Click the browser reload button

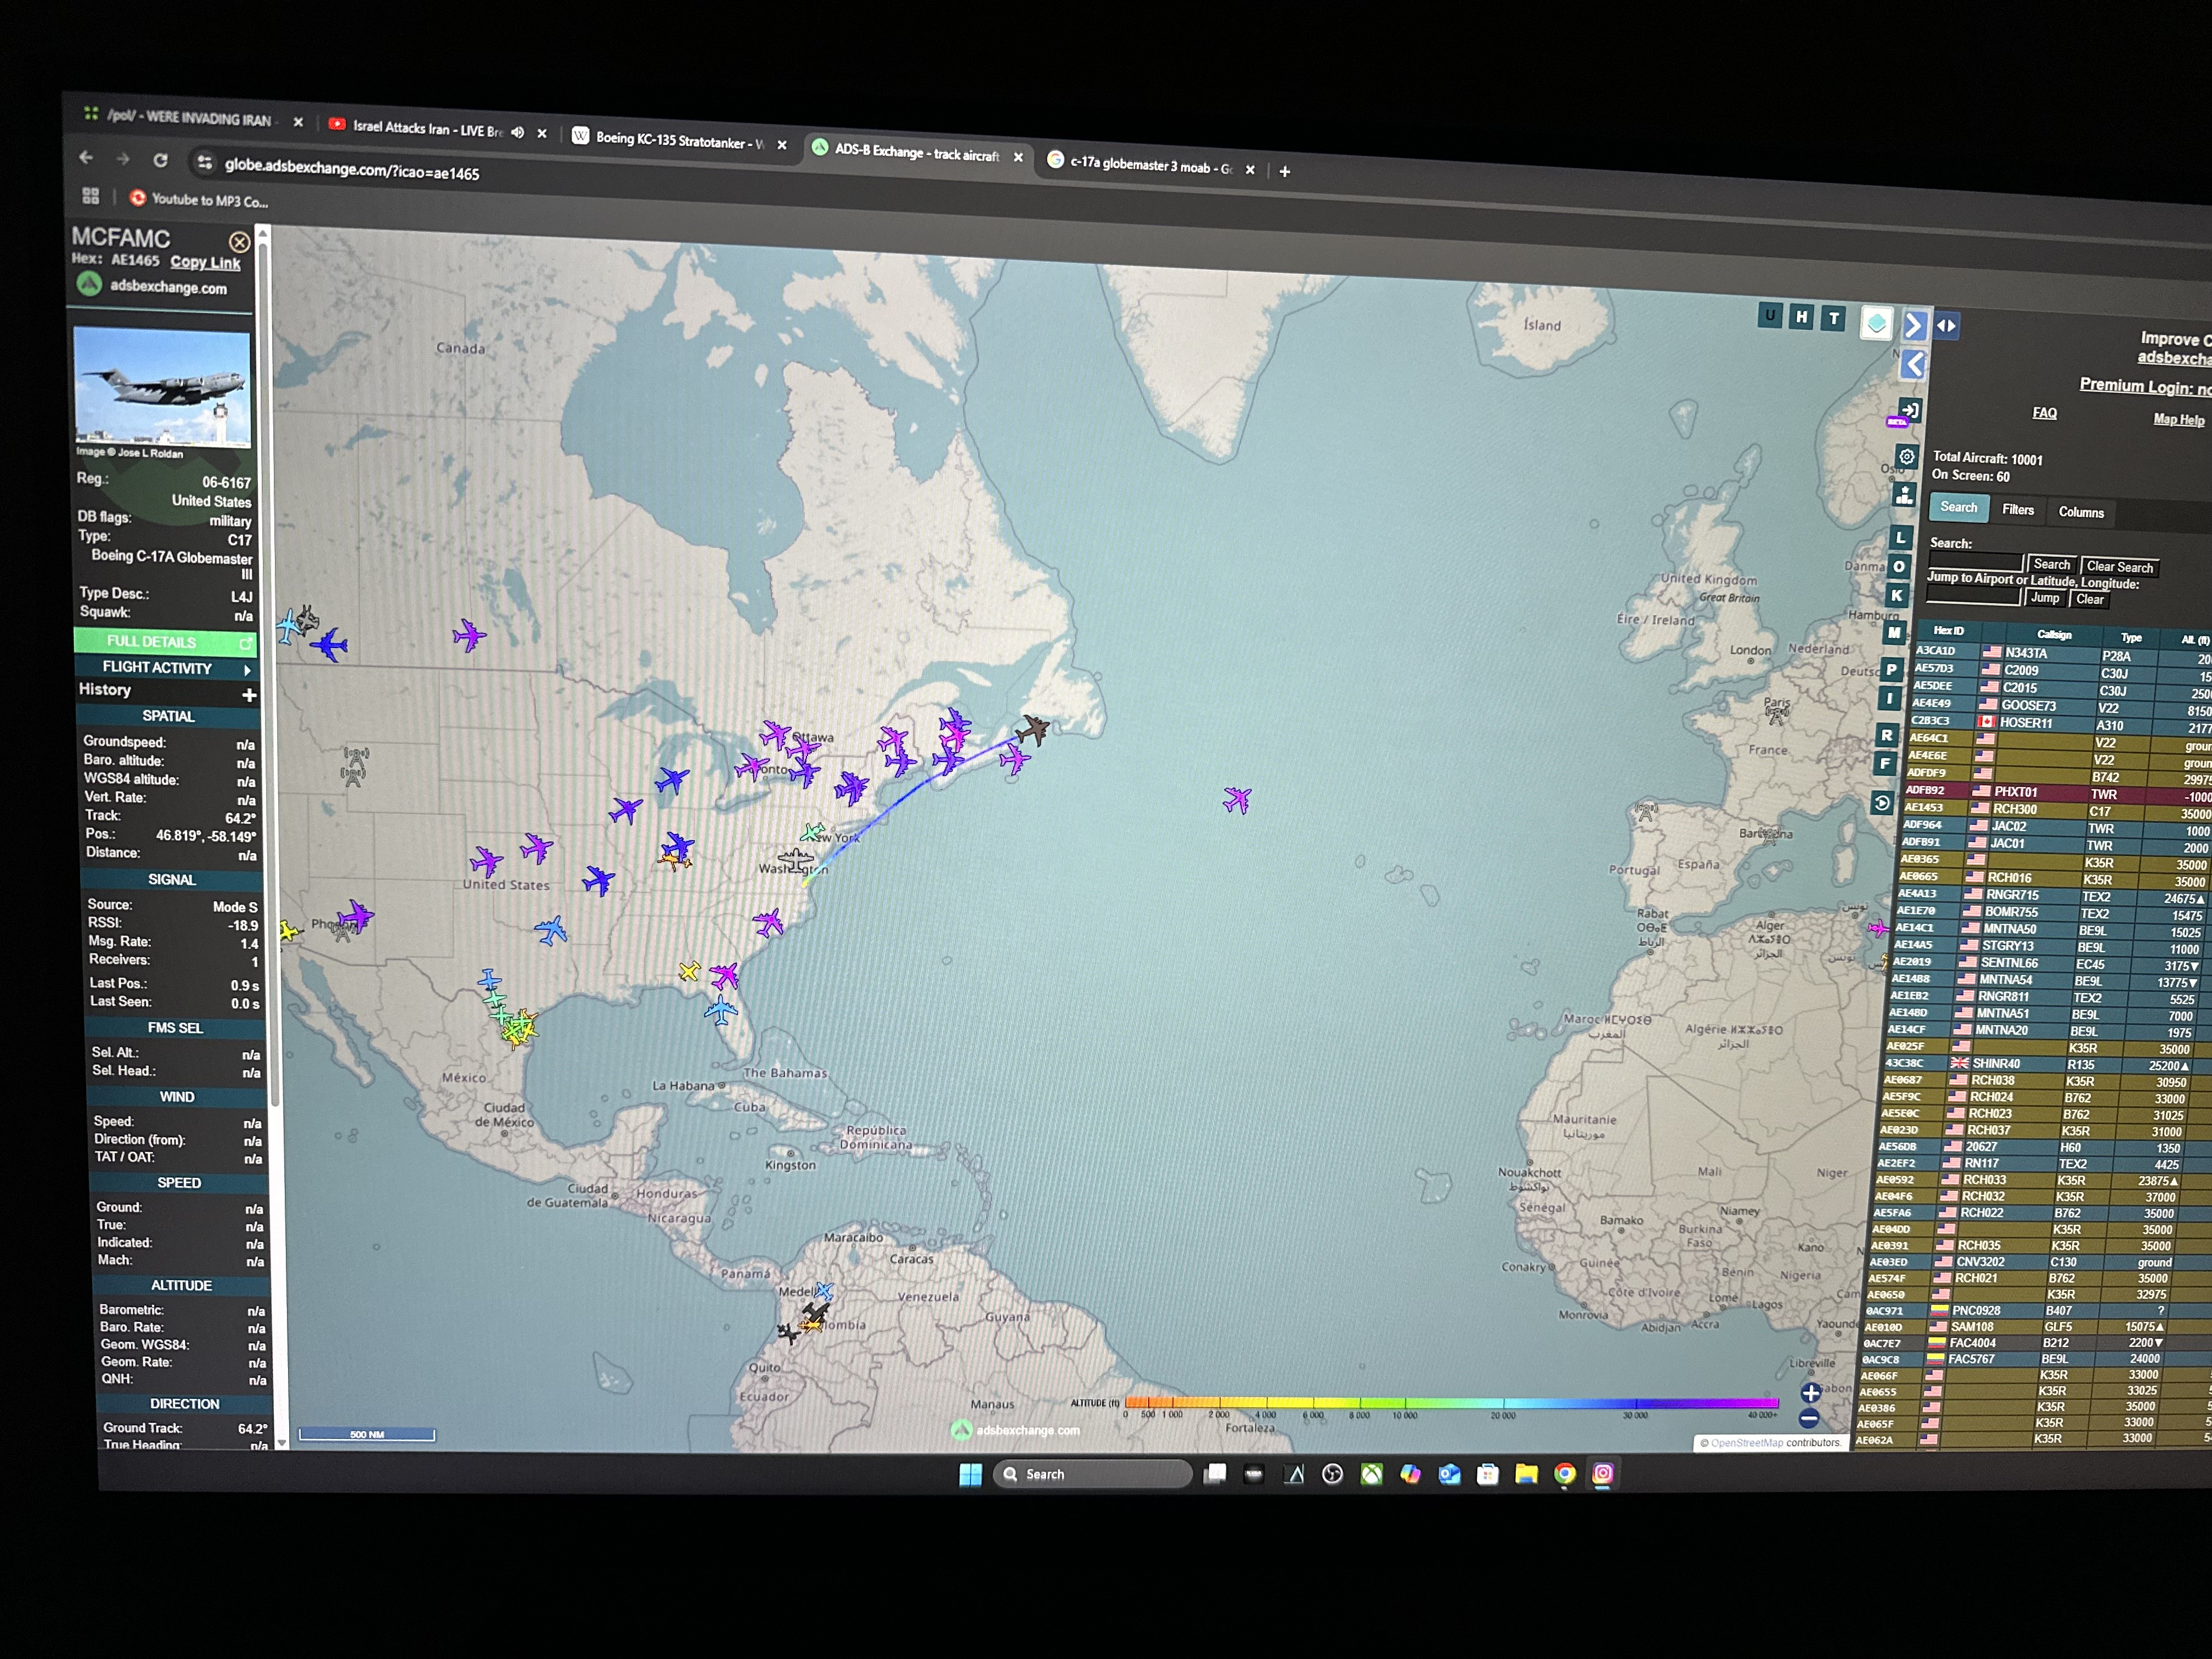[x=160, y=160]
